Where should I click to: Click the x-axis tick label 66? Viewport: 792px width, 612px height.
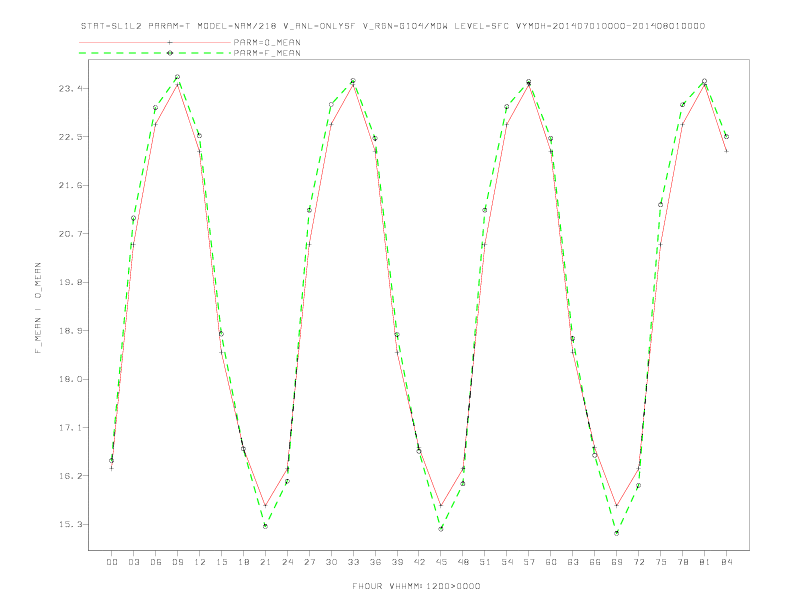(x=595, y=562)
